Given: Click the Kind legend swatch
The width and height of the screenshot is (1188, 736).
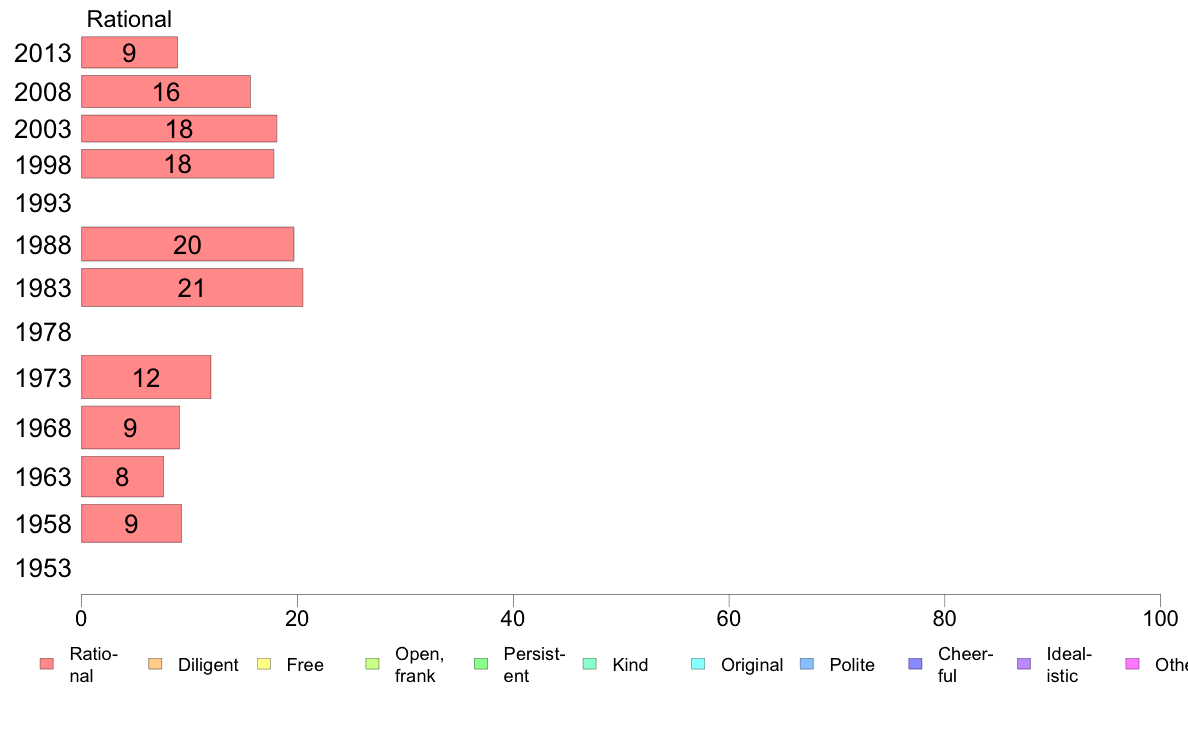Looking at the screenshot, I should (589, 664).
